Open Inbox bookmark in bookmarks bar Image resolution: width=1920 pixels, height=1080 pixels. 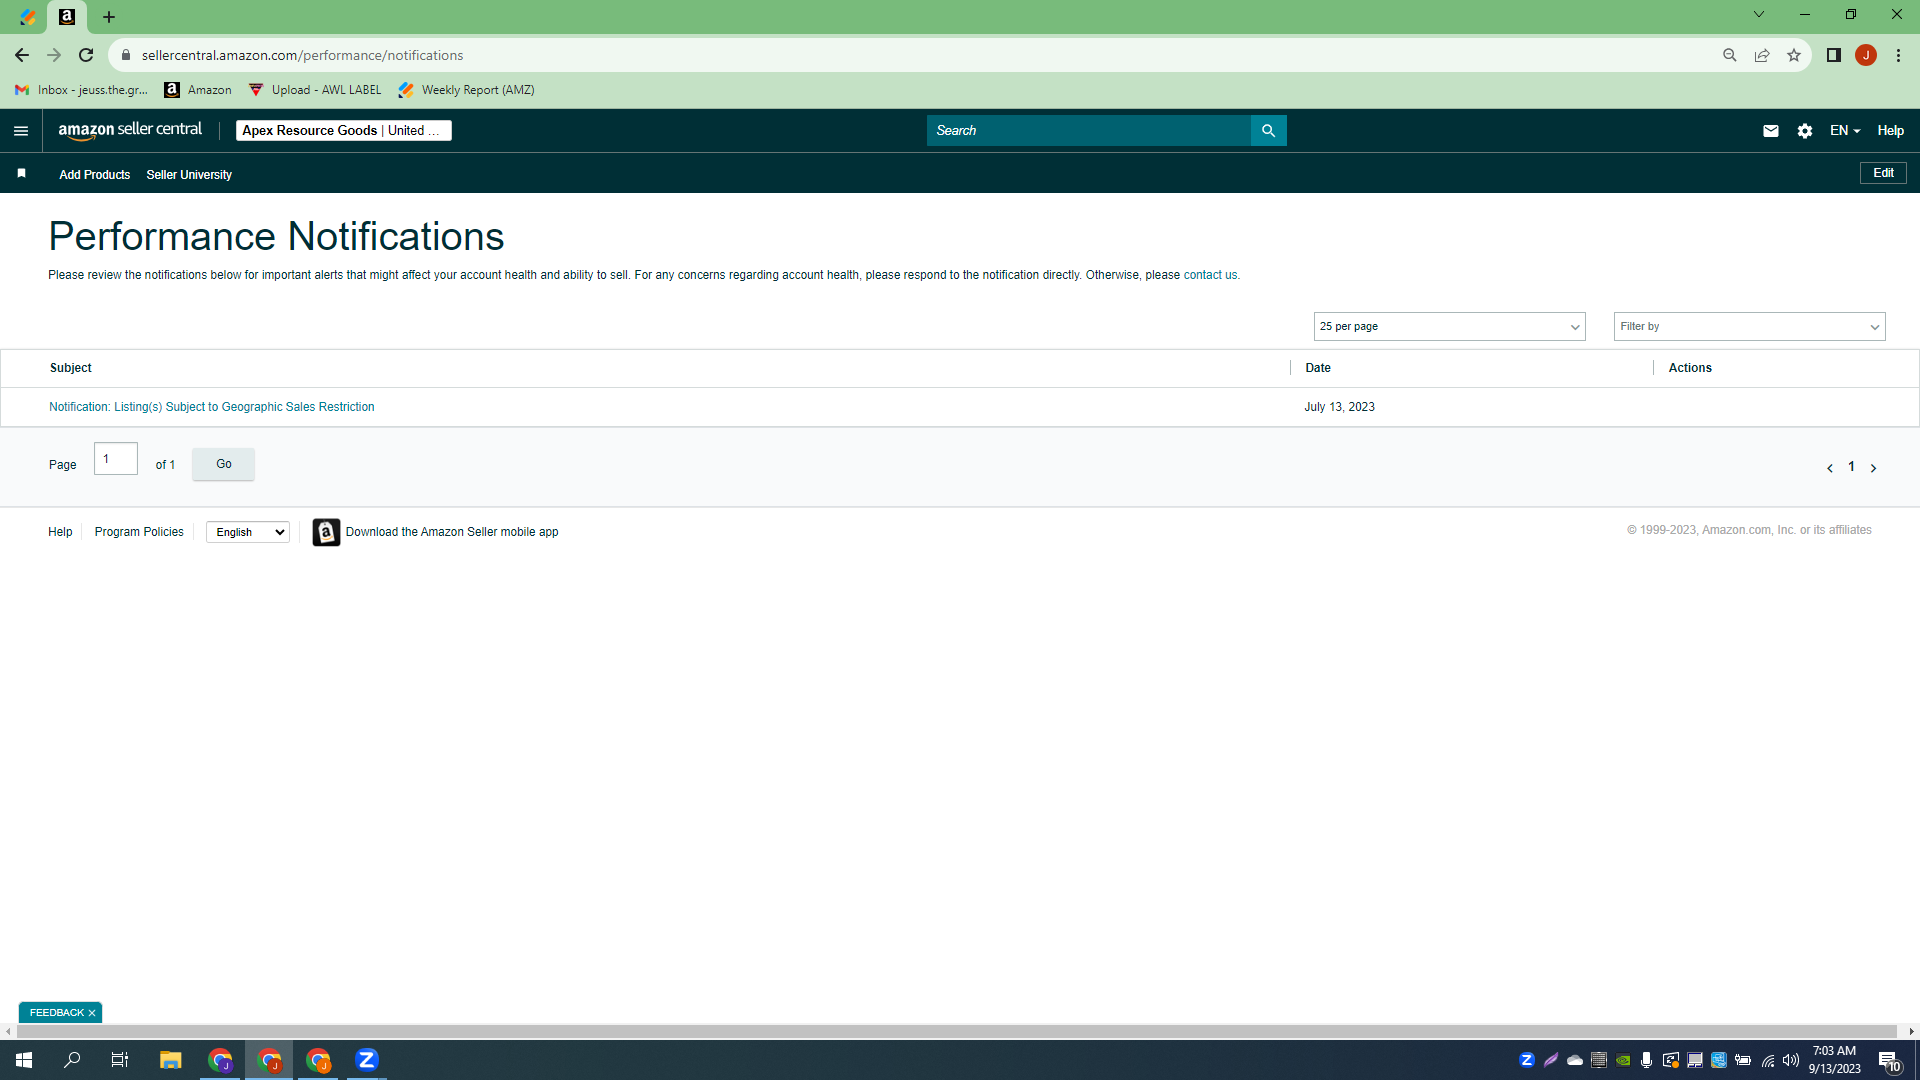pos(82,90)
